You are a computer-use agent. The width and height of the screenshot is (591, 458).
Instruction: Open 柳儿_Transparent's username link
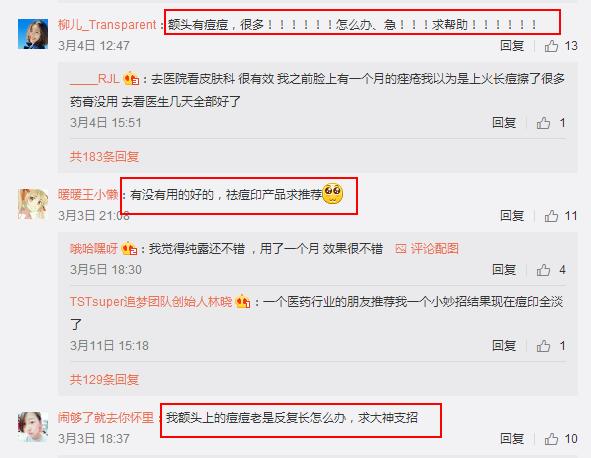[107, 25]
